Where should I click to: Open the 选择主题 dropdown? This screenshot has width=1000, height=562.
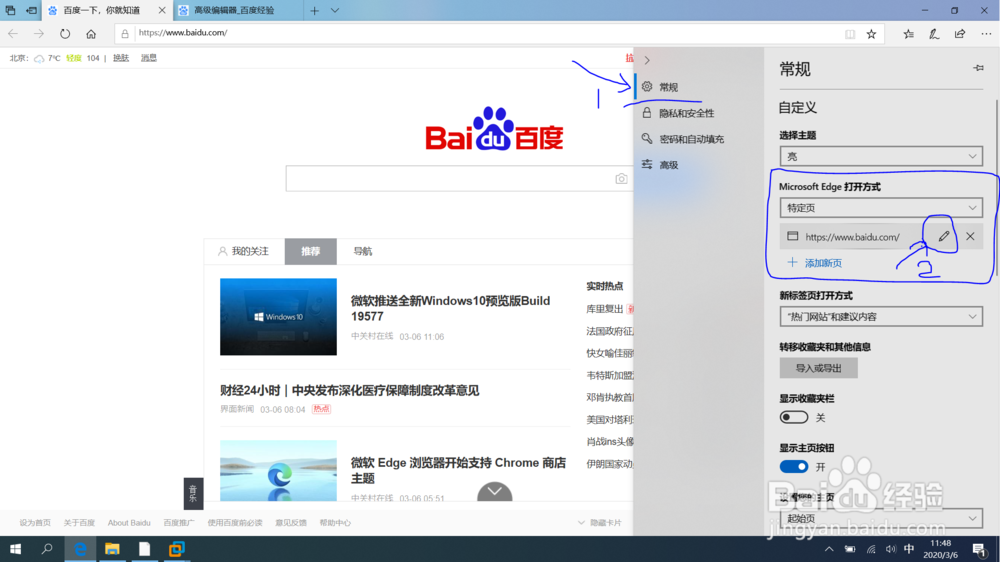click(881, 156)
